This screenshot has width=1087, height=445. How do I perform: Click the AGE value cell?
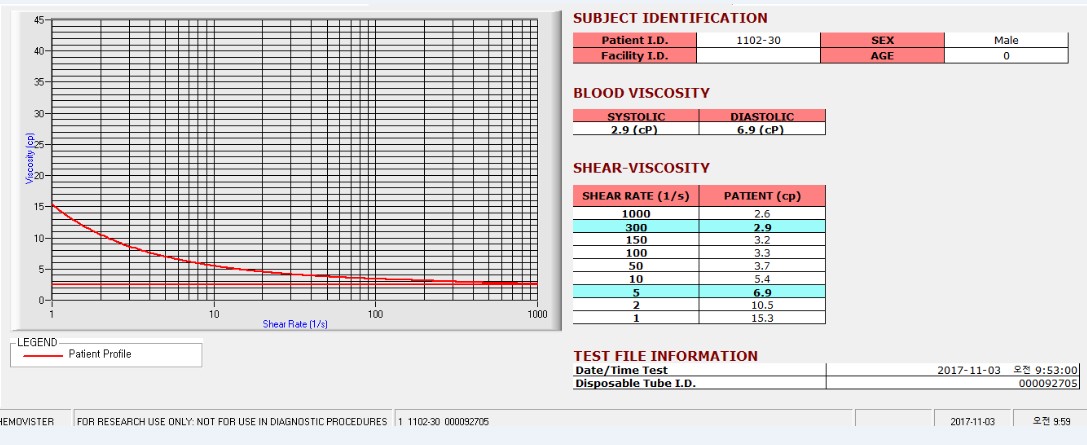tap(1006, 56)
